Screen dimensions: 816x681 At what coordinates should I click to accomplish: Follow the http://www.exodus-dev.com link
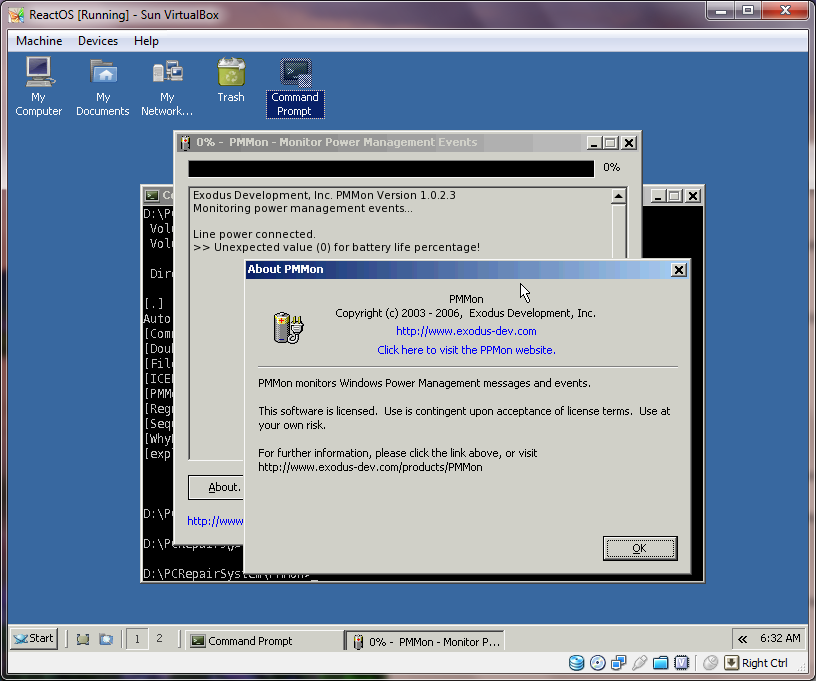(x=466, y=331)
